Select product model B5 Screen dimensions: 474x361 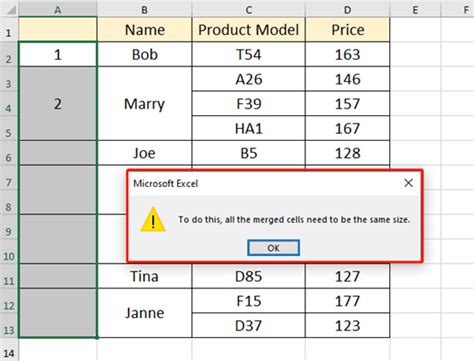click(248, 153)
